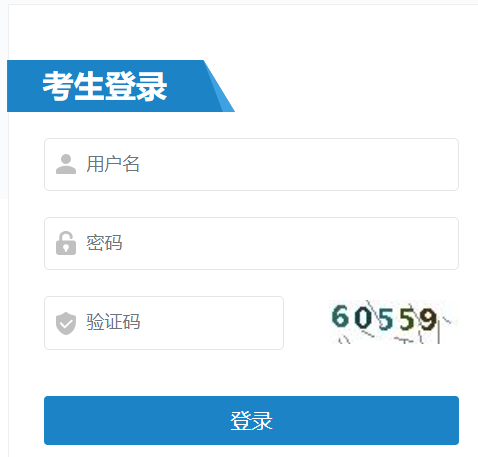Refresh the 60559 captcha image

[x=393, y=322]
